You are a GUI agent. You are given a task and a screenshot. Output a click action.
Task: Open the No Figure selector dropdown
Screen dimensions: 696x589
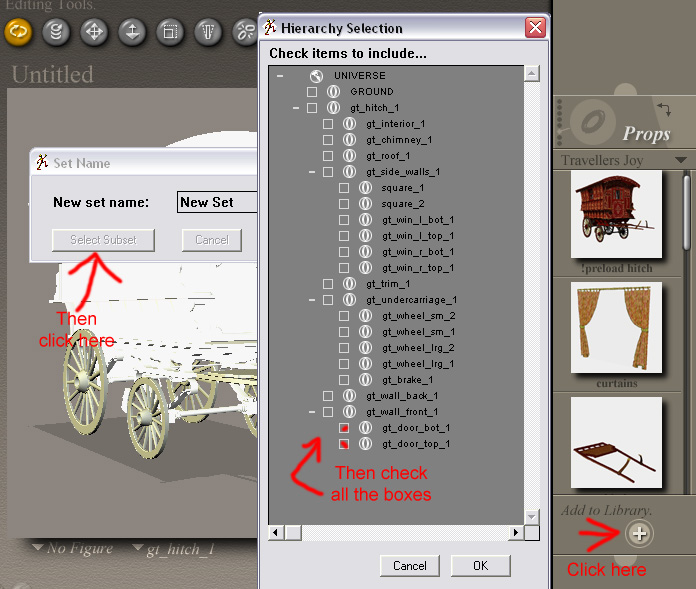pyautogui.click(x=38, y=547)
